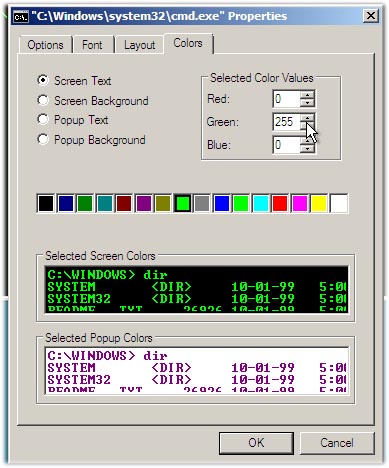Pick the gray color swatch

coord(202,203)
